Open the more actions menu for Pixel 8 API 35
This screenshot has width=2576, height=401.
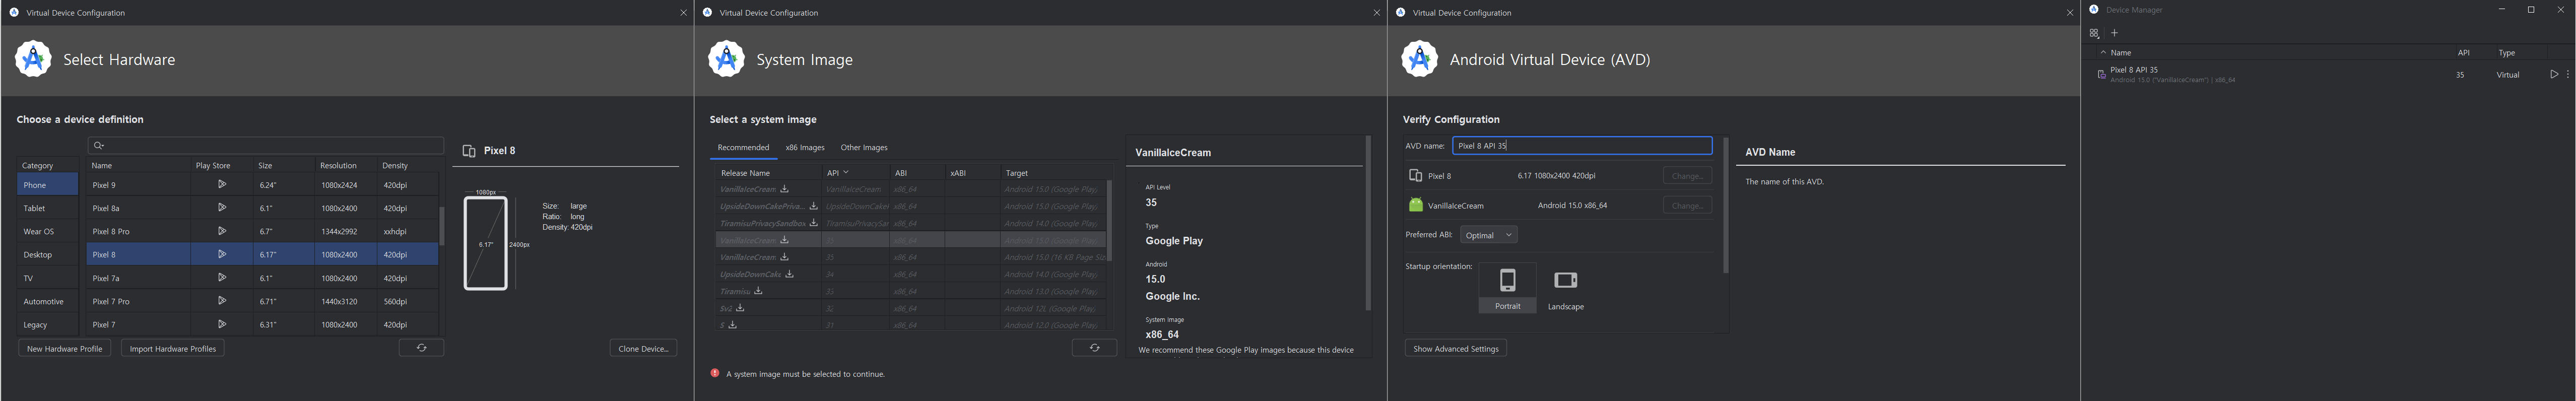pos(2567,75)
